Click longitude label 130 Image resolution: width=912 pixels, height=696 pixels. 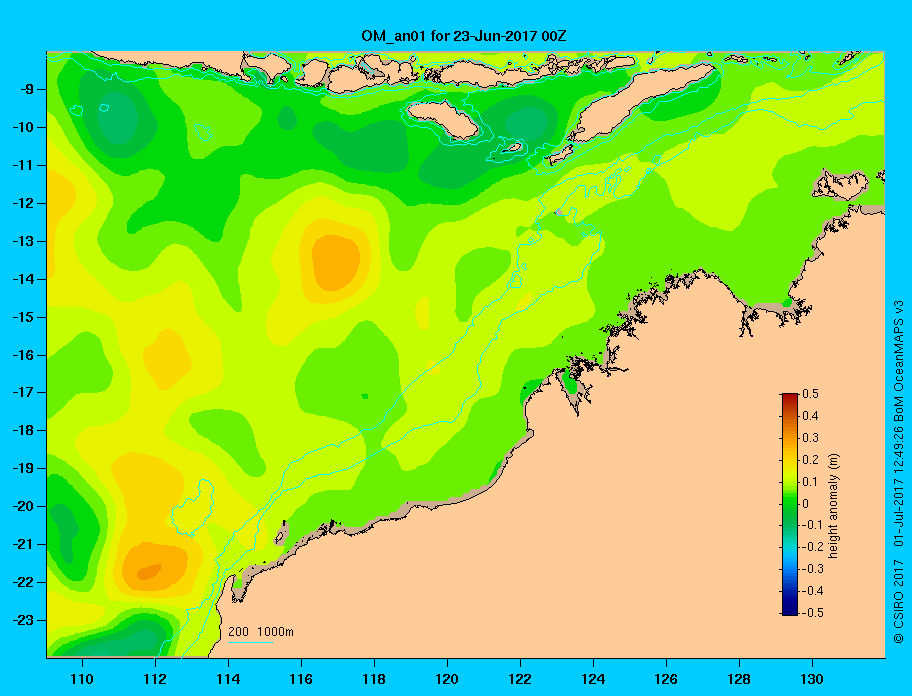[812, 679]
